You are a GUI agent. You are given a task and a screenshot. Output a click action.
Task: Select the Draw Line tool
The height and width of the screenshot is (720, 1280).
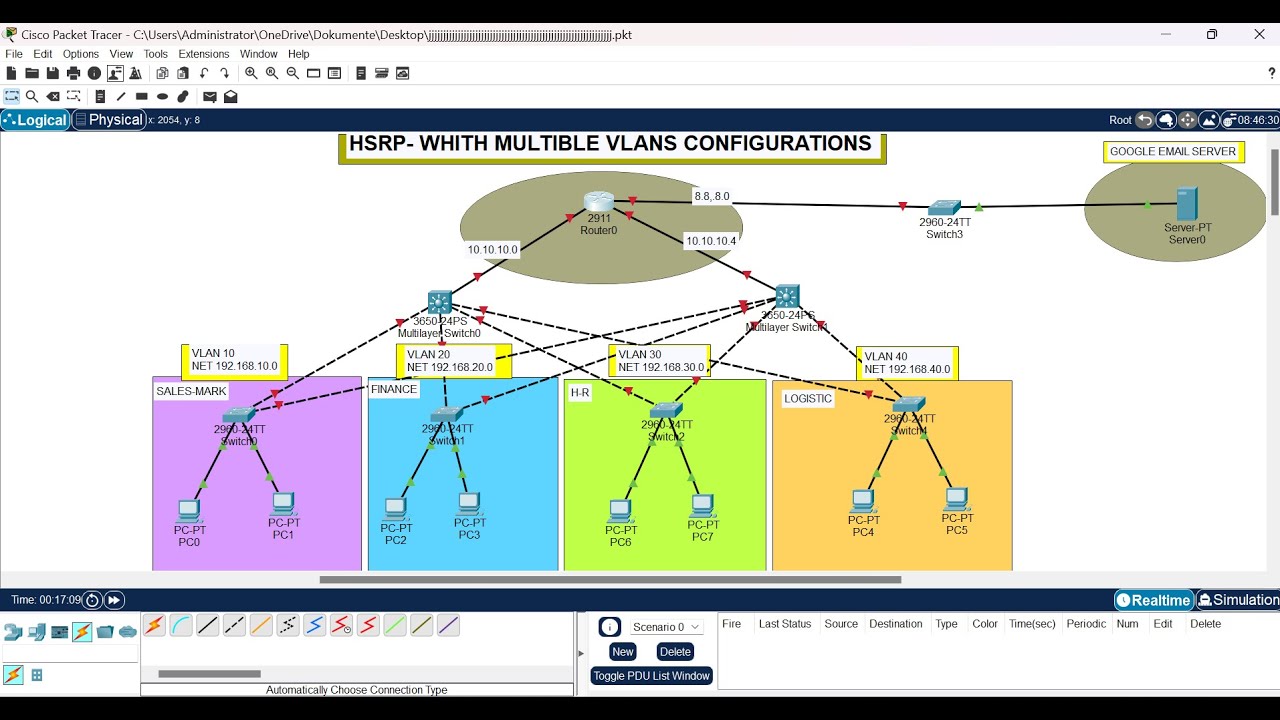[x=121, y=97]
